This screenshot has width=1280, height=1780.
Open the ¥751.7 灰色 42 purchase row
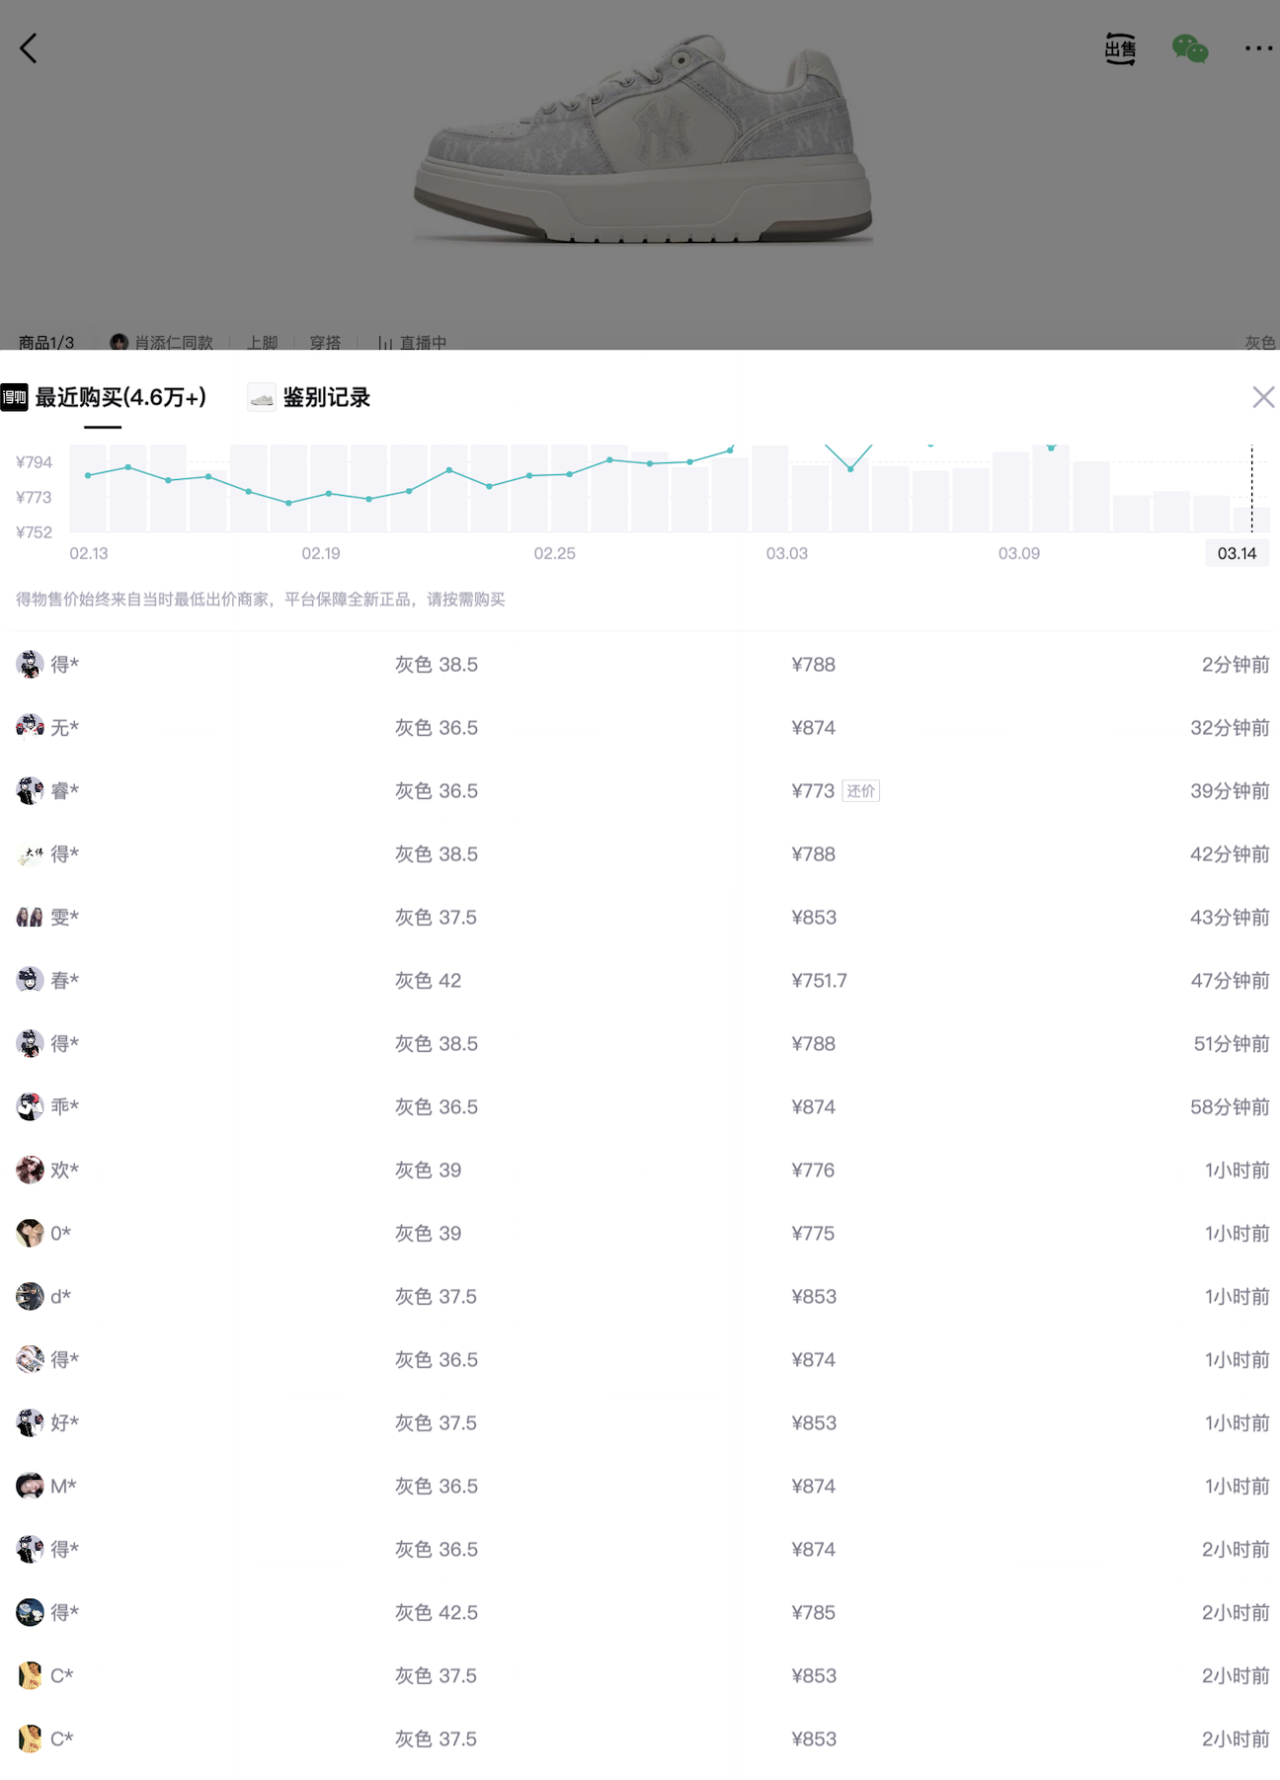[x=640, y=980]
